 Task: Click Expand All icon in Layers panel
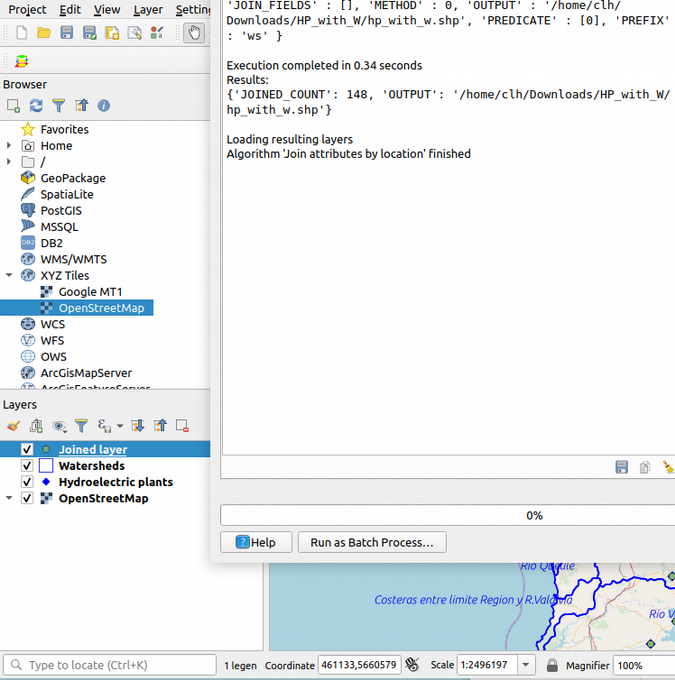click(138, 426)
